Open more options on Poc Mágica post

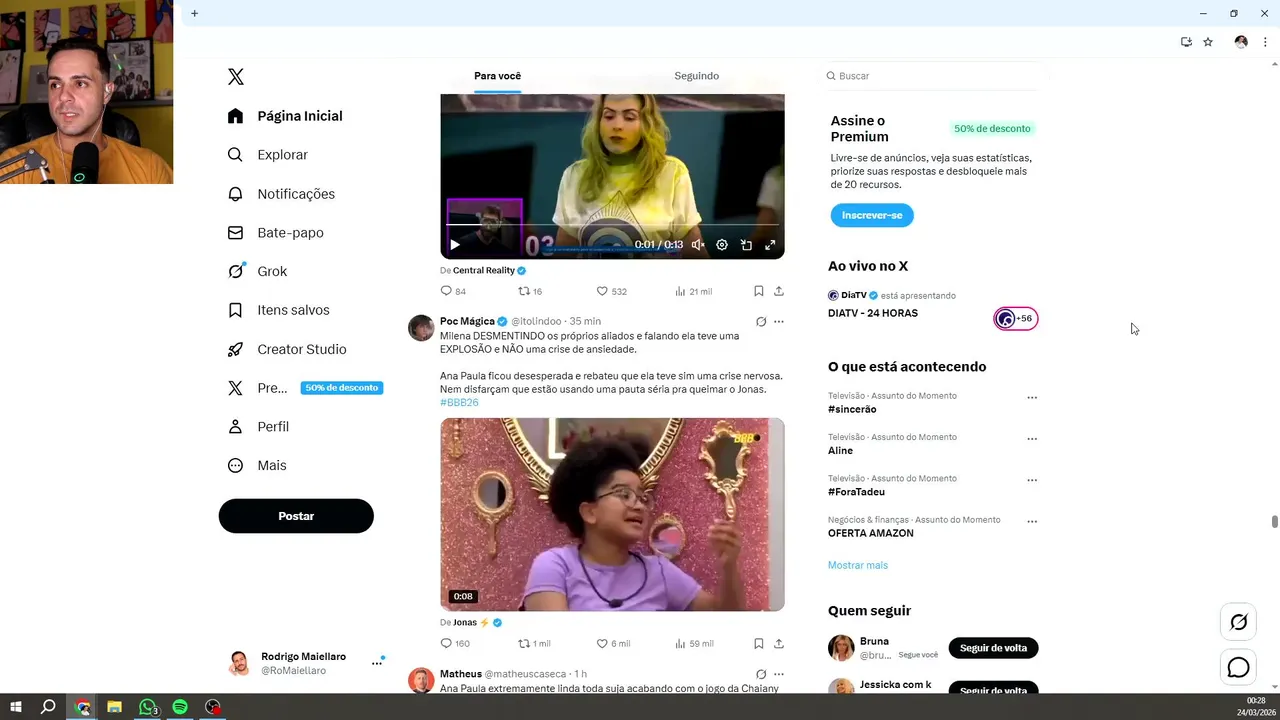click(779, 322)
